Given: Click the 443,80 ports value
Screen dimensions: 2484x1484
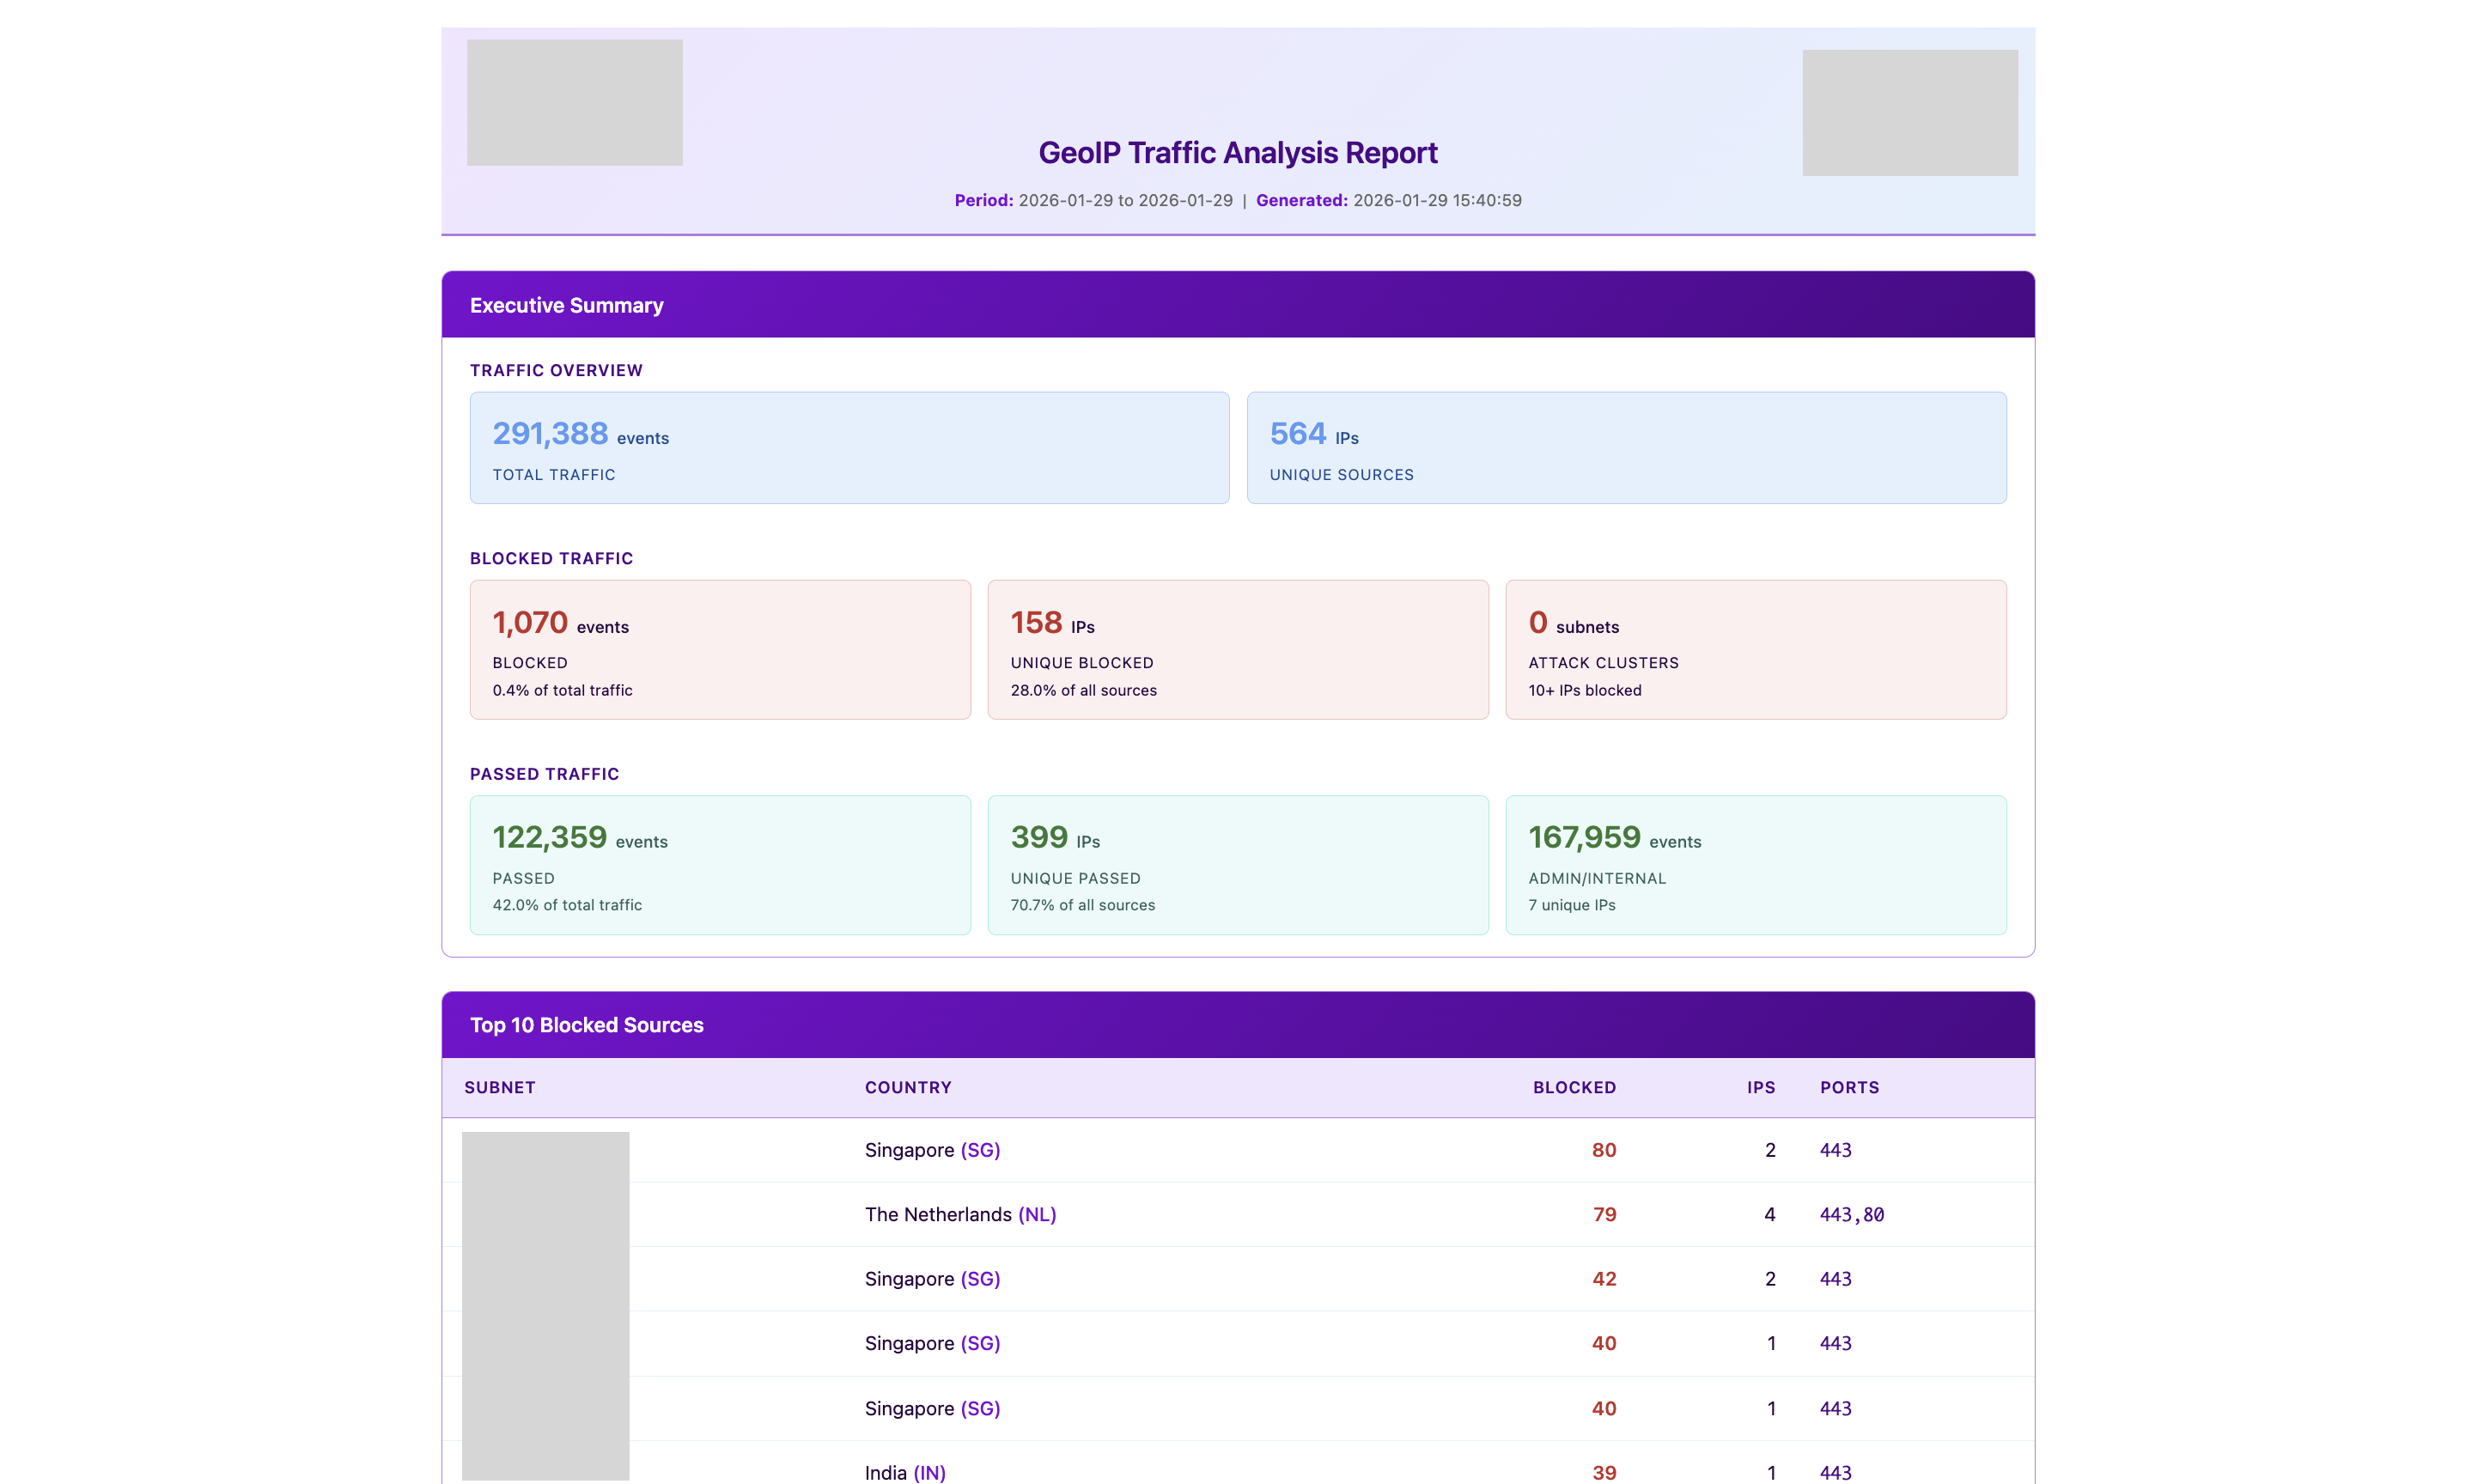Looking at the screenshot, I should (x=1851, y=1214).
